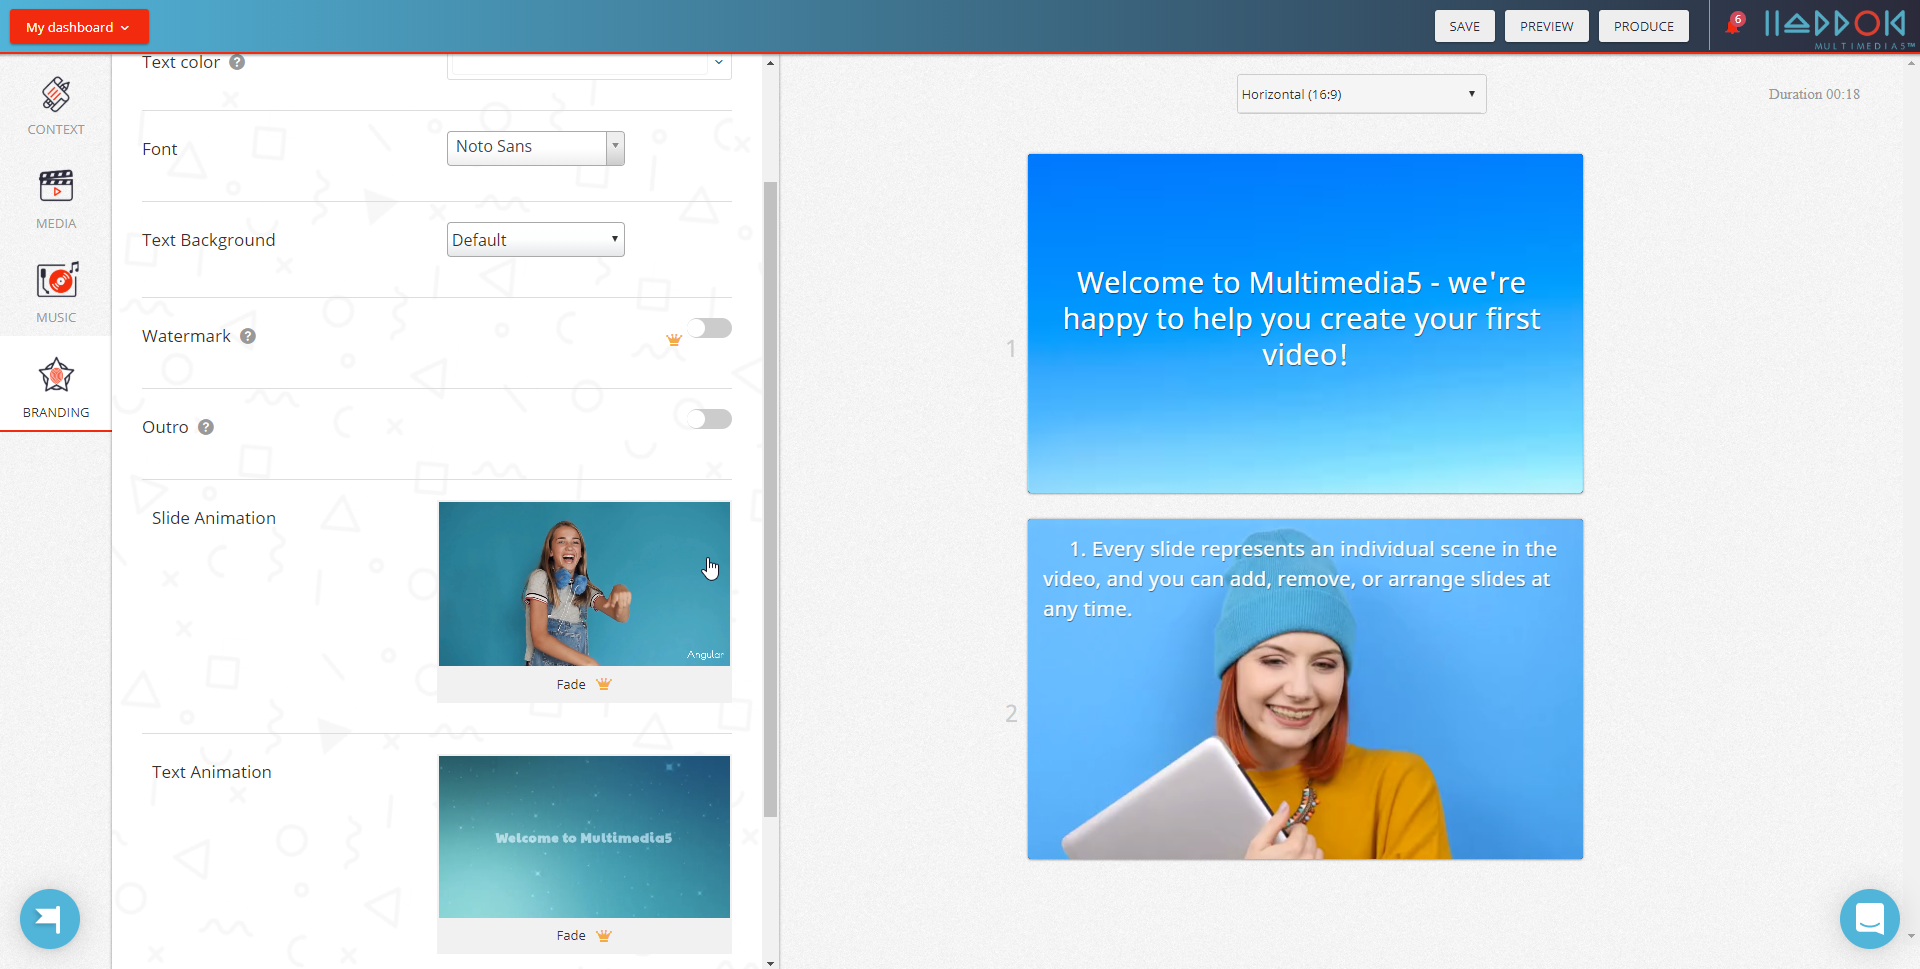
Task: Expand the Text Background dropdown
Action: click(x=535, y=240)
